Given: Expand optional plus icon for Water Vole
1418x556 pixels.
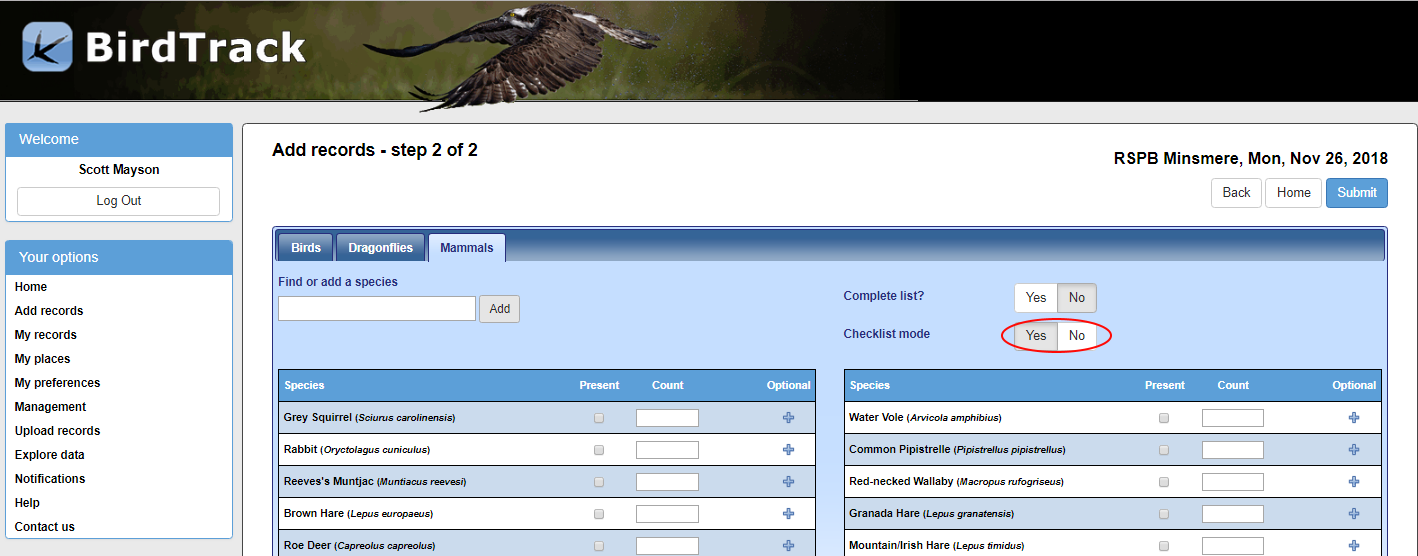Looking at the screenshot, I should [1354, 418].
